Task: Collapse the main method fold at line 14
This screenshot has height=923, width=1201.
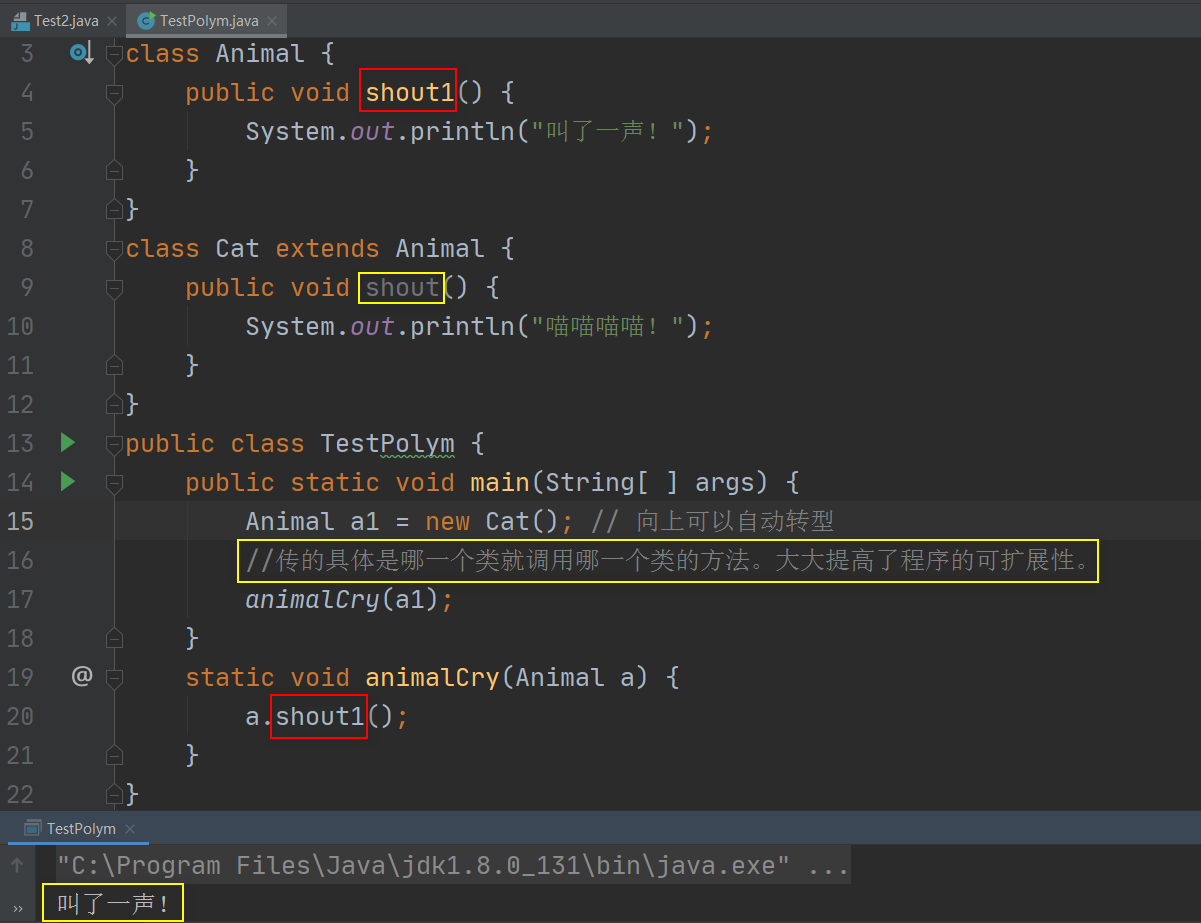Action: (114, 482)
